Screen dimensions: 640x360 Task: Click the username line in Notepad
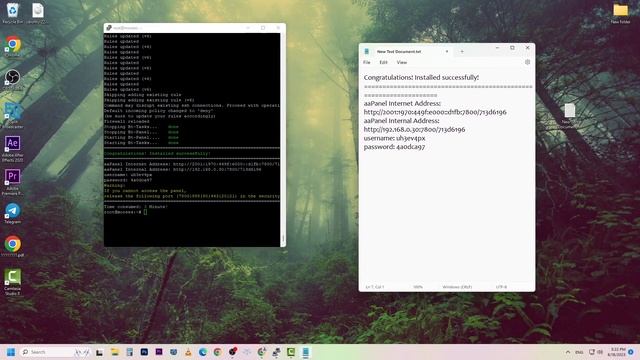click(394, 138)
